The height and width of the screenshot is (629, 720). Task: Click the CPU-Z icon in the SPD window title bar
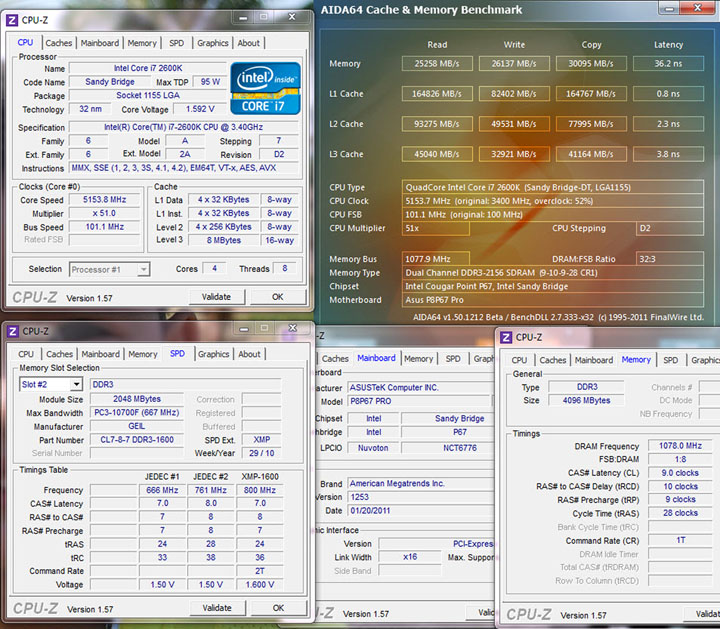click(12, 331)
